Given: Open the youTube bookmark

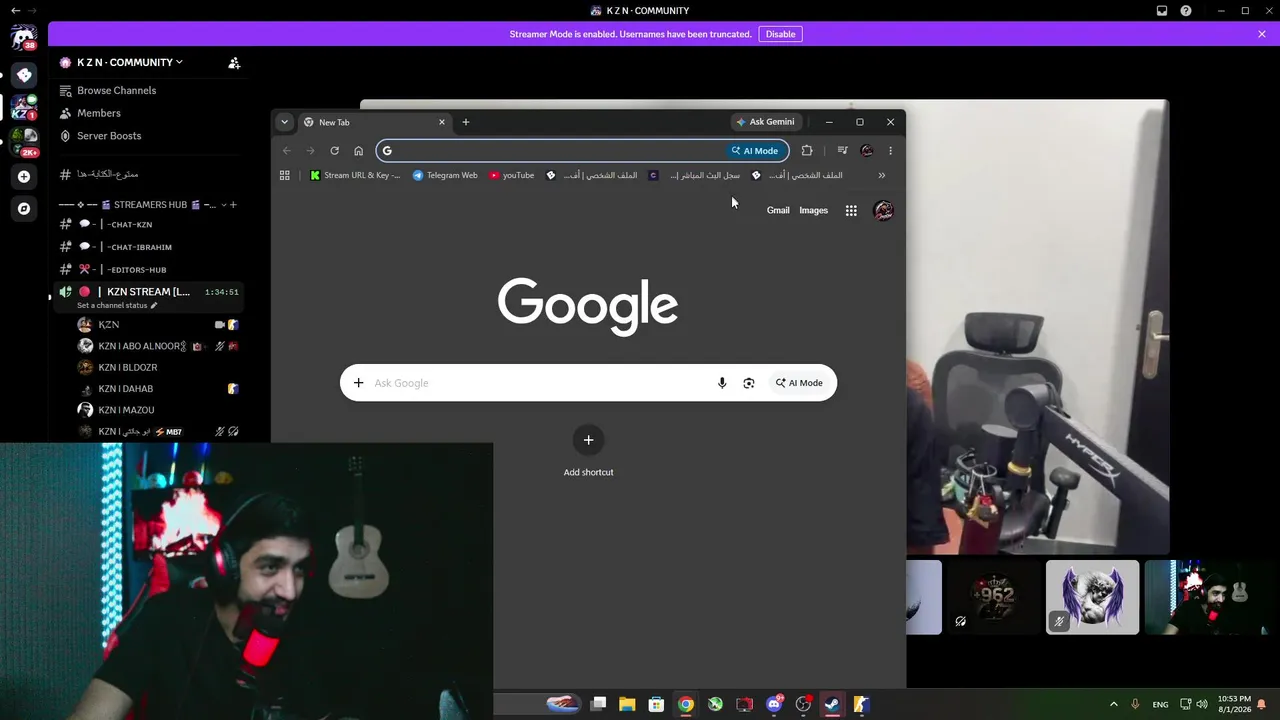Looking at the screenshot, I should 512,175.
